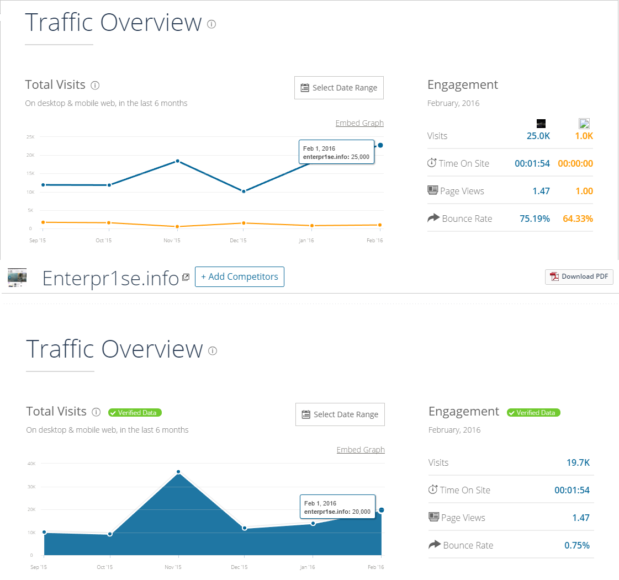Screen dimensions: 619x580
Task: Click Verified Data badge next to Total Visits
Action: tap(135, 413)
